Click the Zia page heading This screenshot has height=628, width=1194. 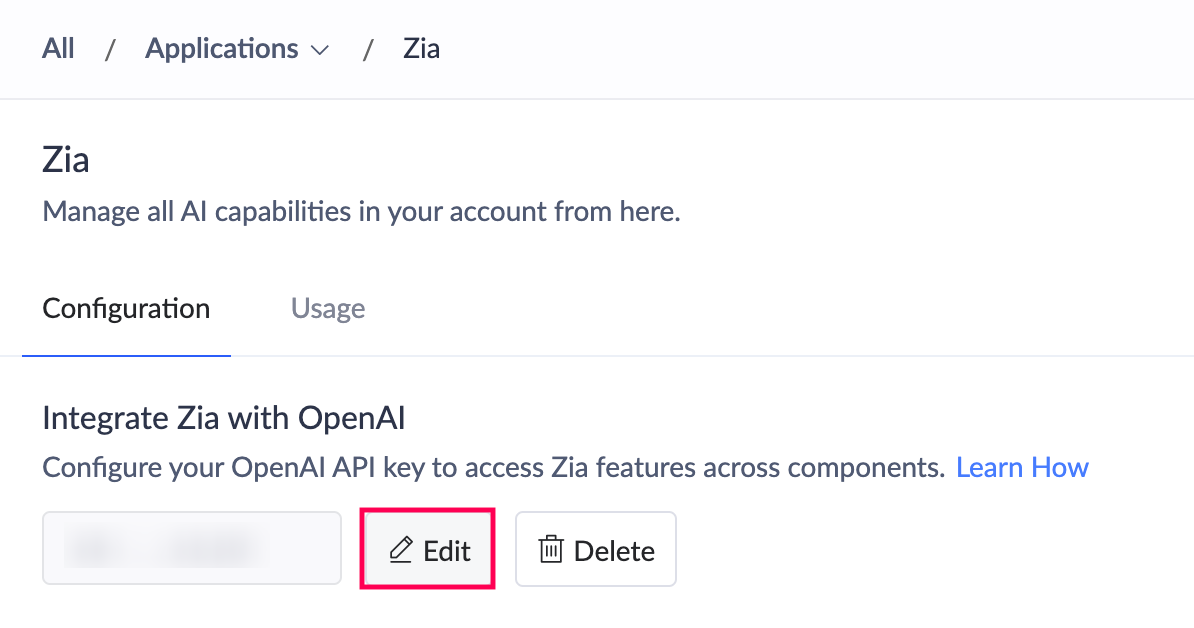point(66,159)
